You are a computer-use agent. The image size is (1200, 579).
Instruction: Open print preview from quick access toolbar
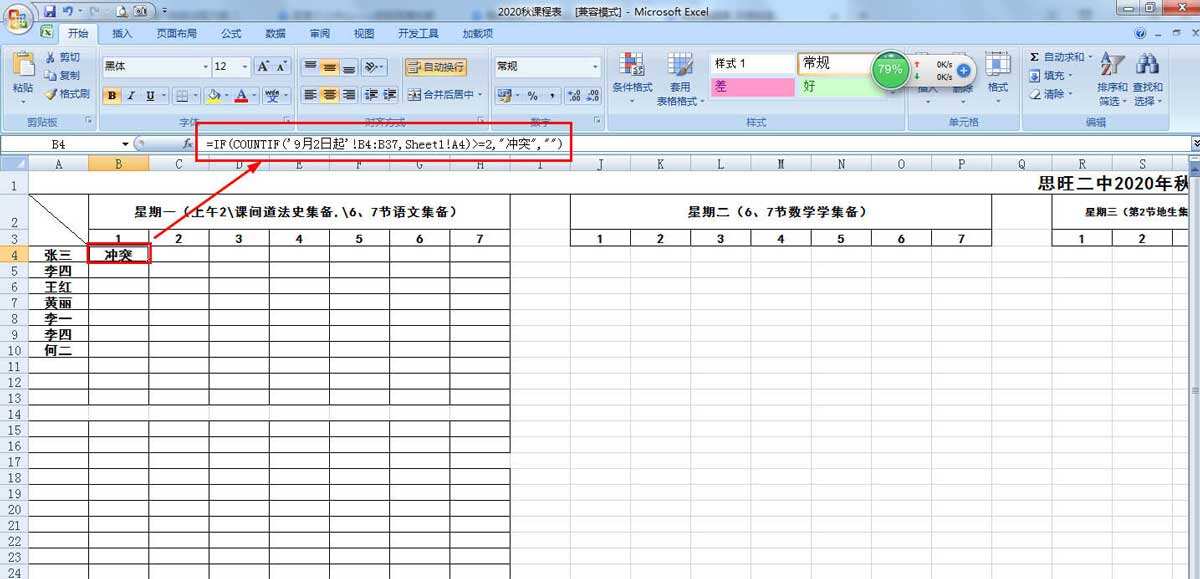click(x=122, y=11)
